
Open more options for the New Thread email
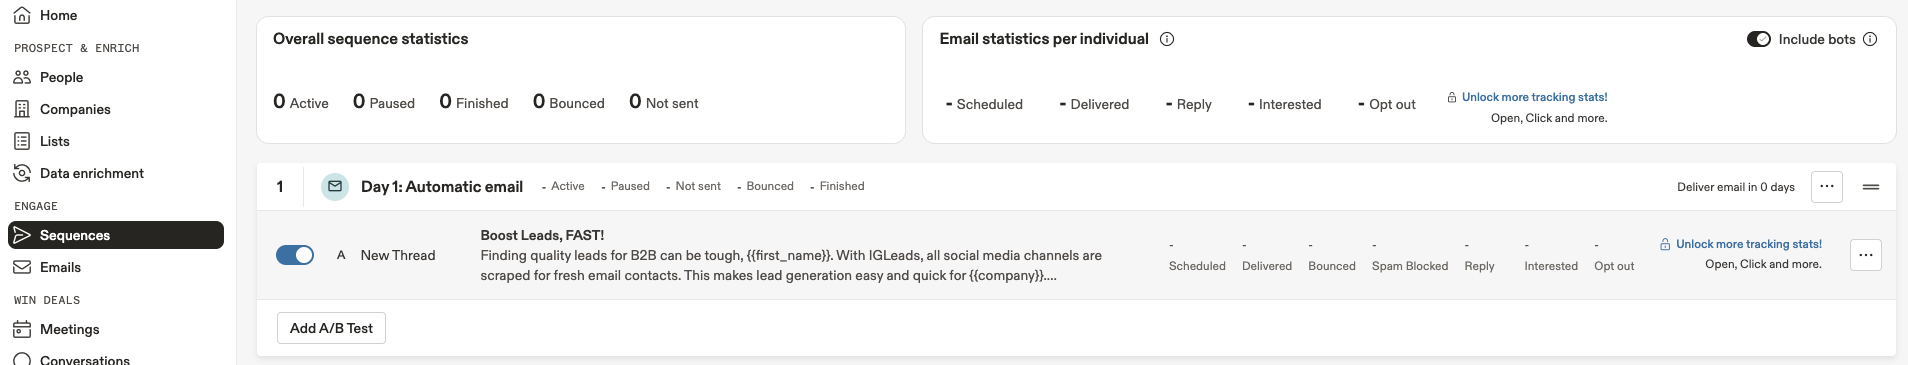pos(1866,255)
